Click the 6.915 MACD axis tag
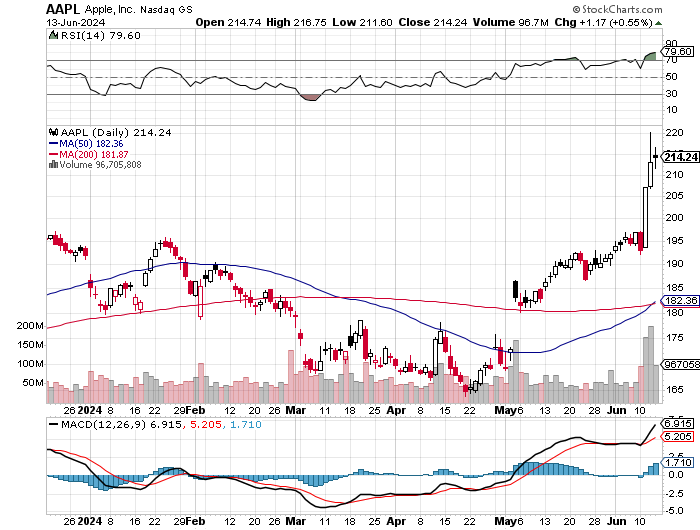The image size is (700, 530). (678, 423)
